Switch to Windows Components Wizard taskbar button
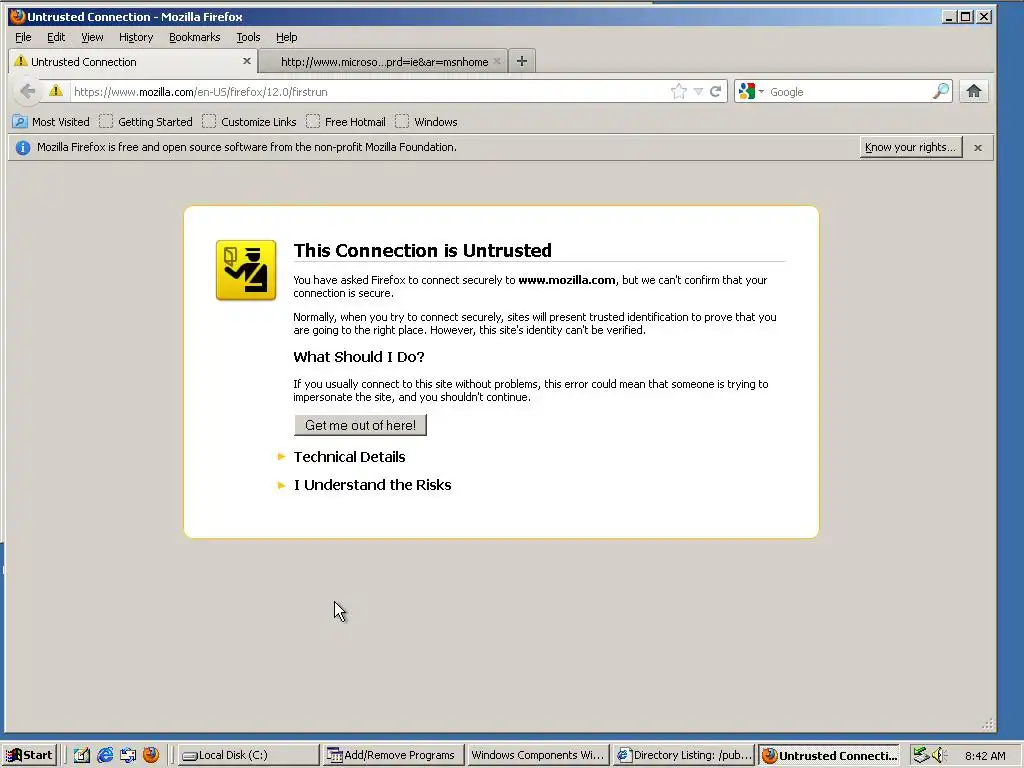Viewport: 1024px width, 768px height. [538, 755]
